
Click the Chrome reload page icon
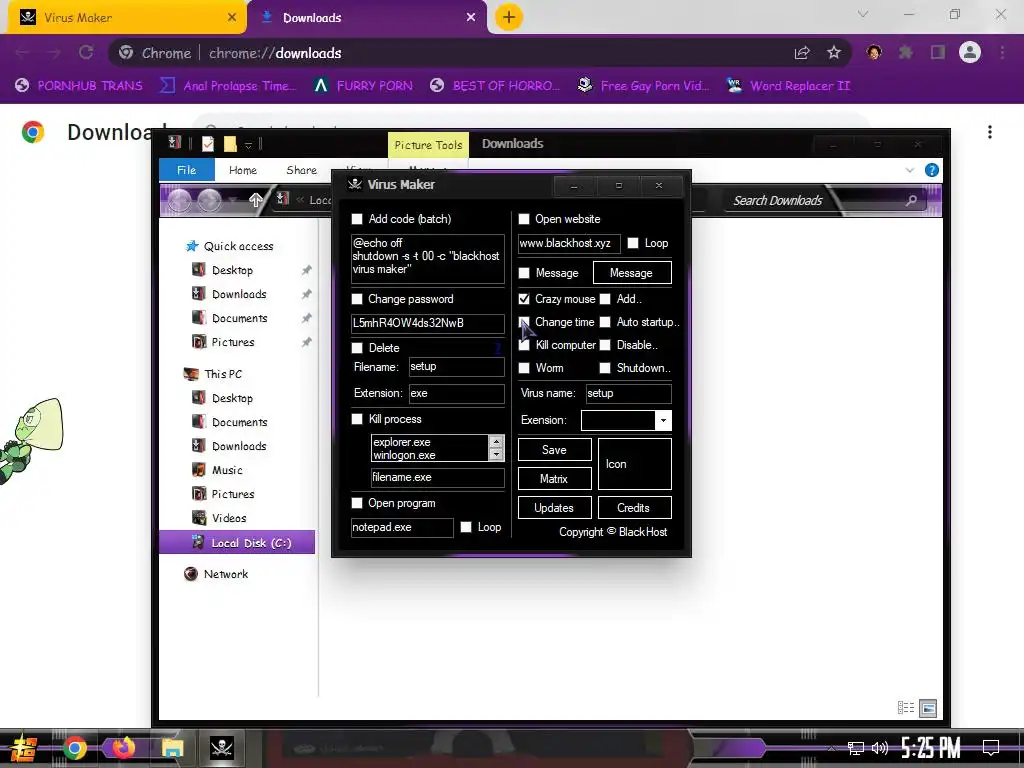pyautogui.click(x=86, y=53)
